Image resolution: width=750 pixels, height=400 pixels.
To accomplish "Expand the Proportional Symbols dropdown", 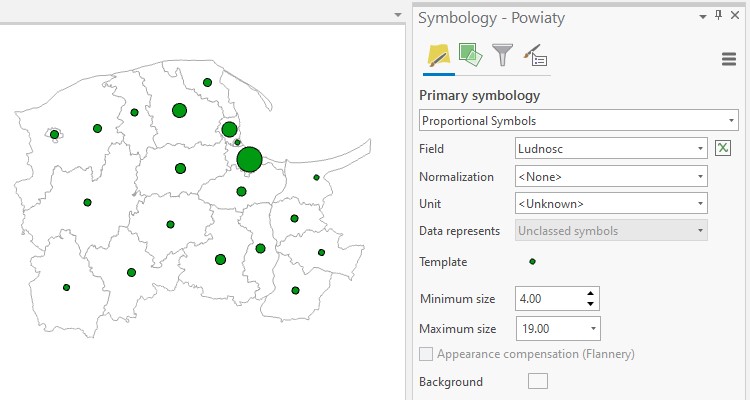I will tap(732, 121).
